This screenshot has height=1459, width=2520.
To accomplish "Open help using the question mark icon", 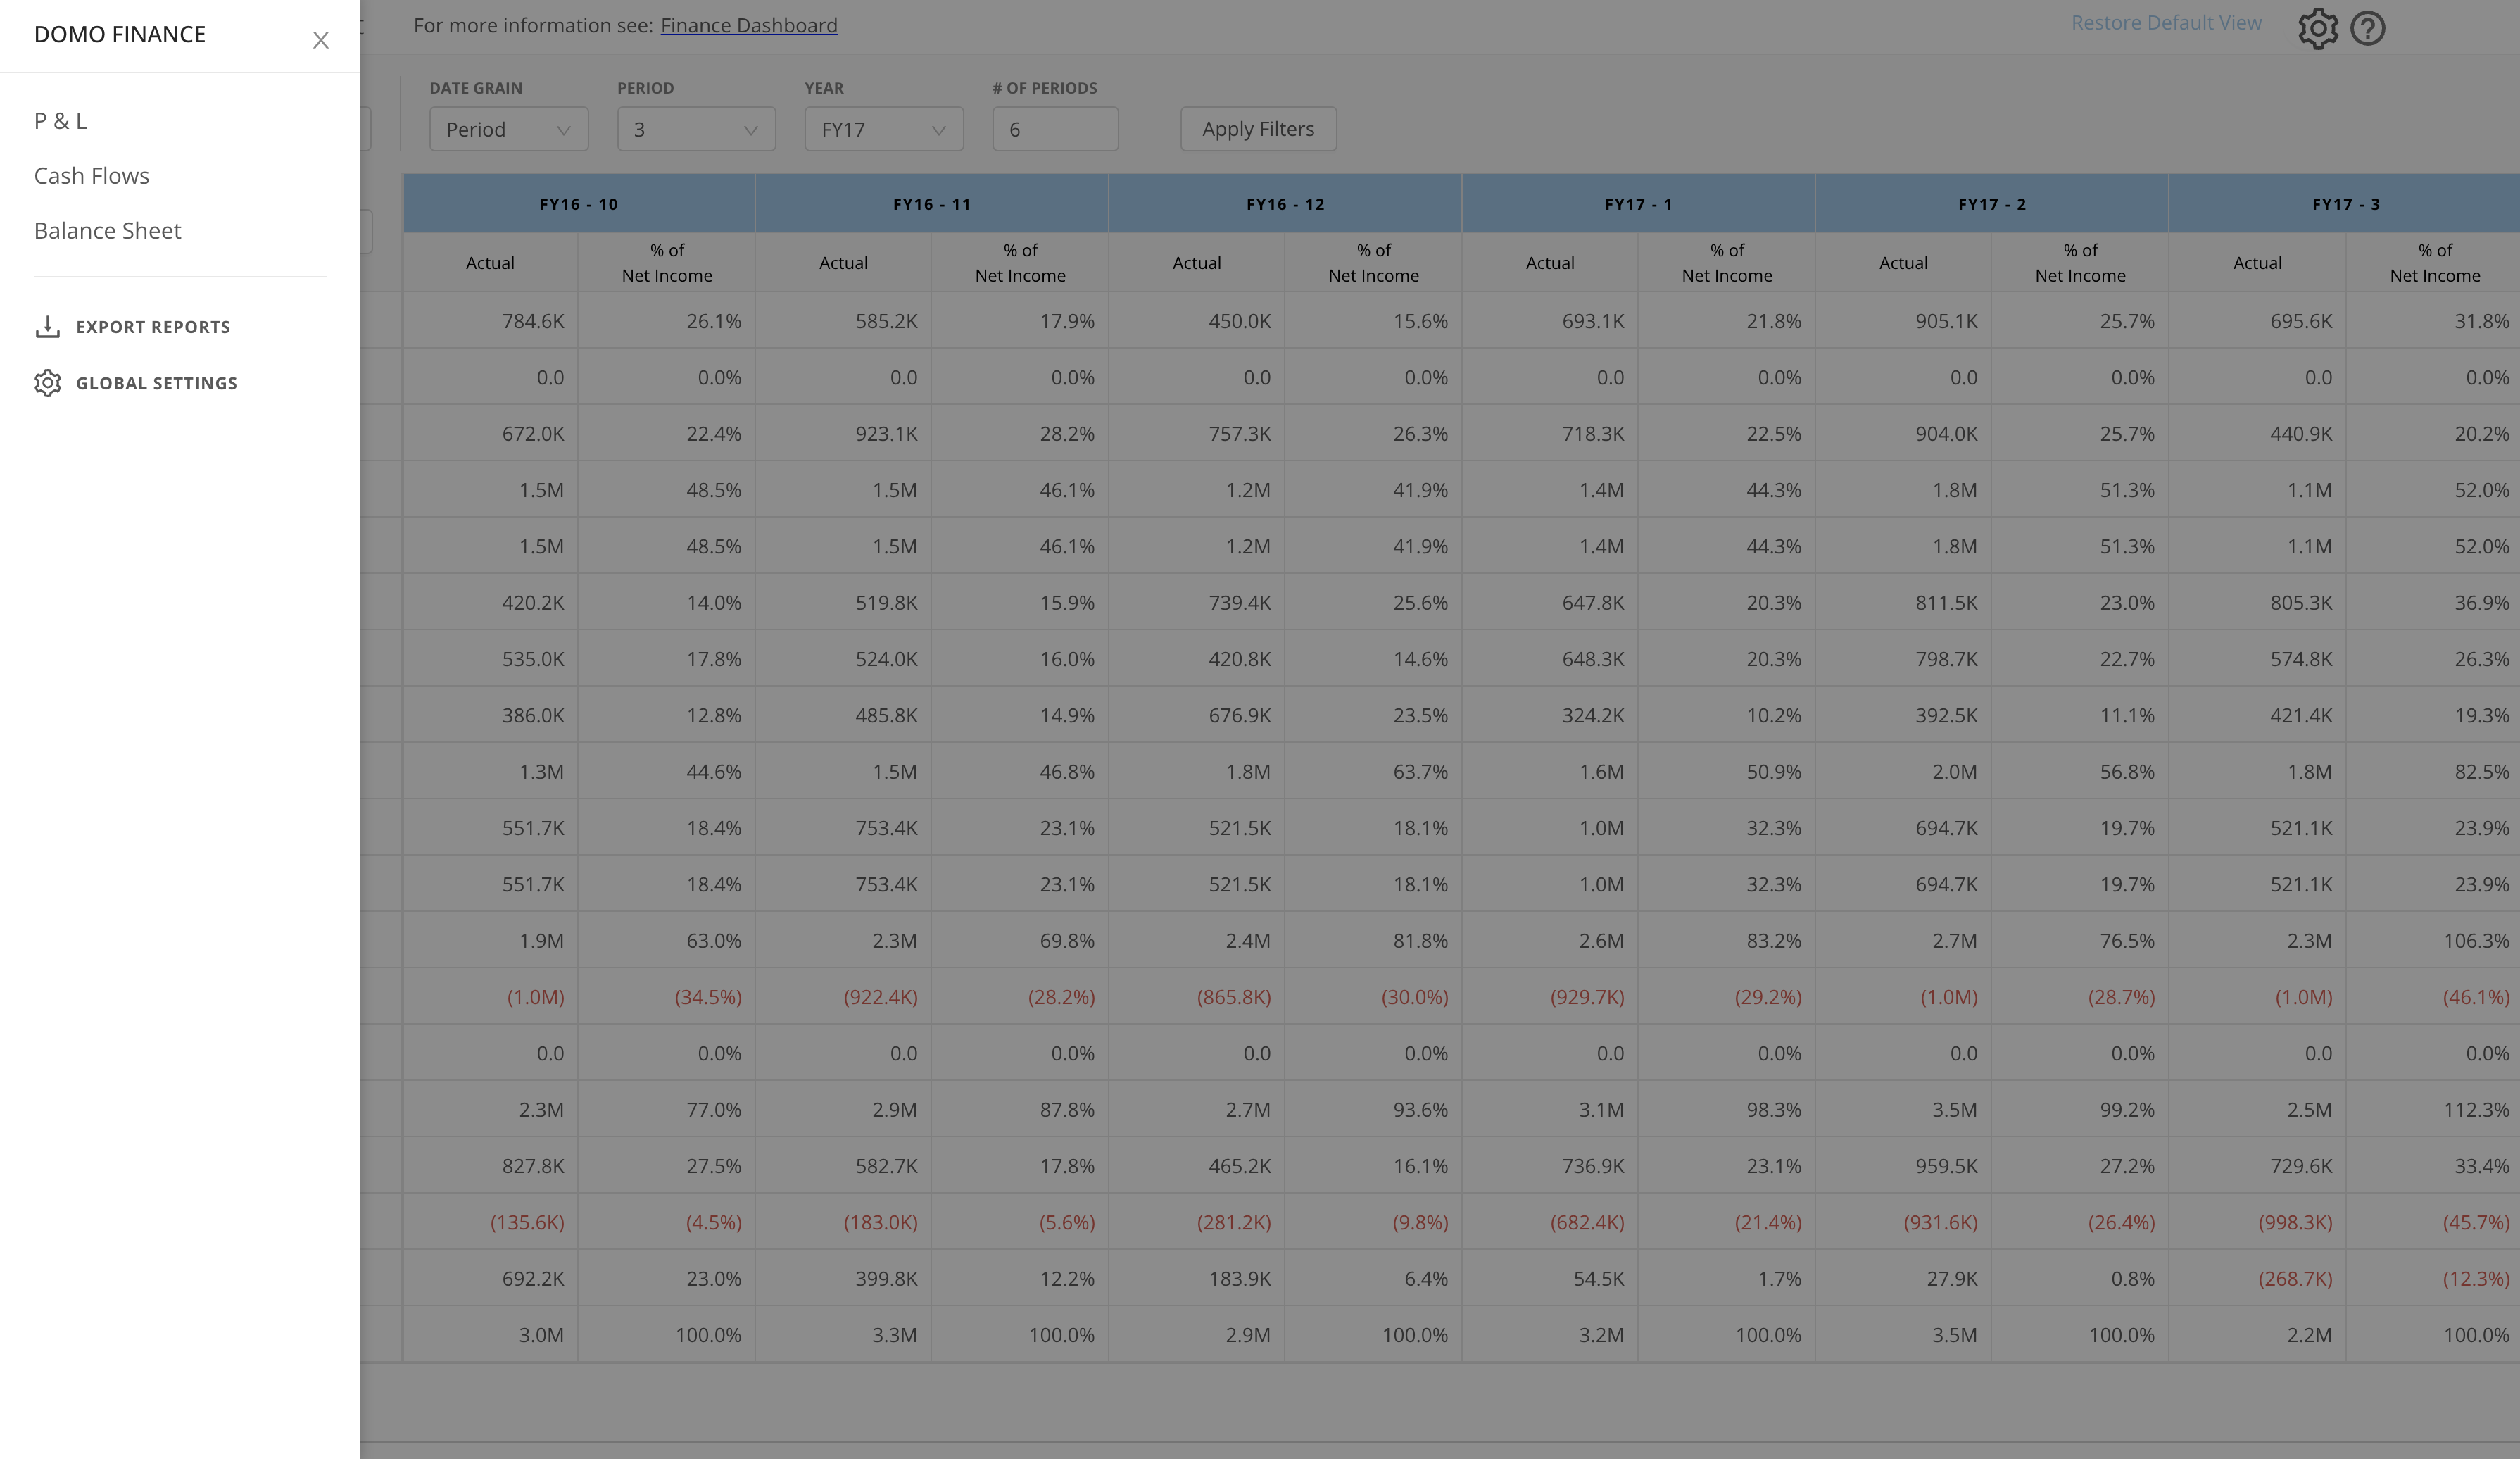I will 2368,28.
